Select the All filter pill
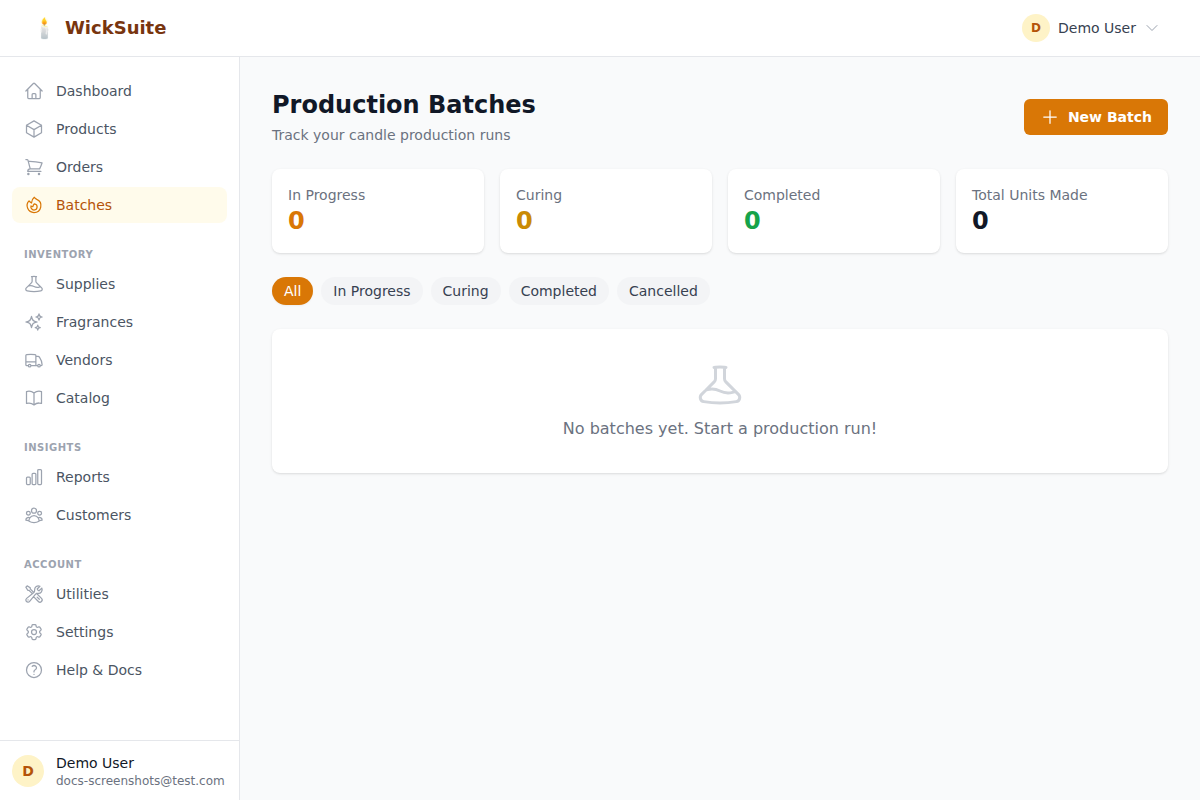 click(292, 291)
